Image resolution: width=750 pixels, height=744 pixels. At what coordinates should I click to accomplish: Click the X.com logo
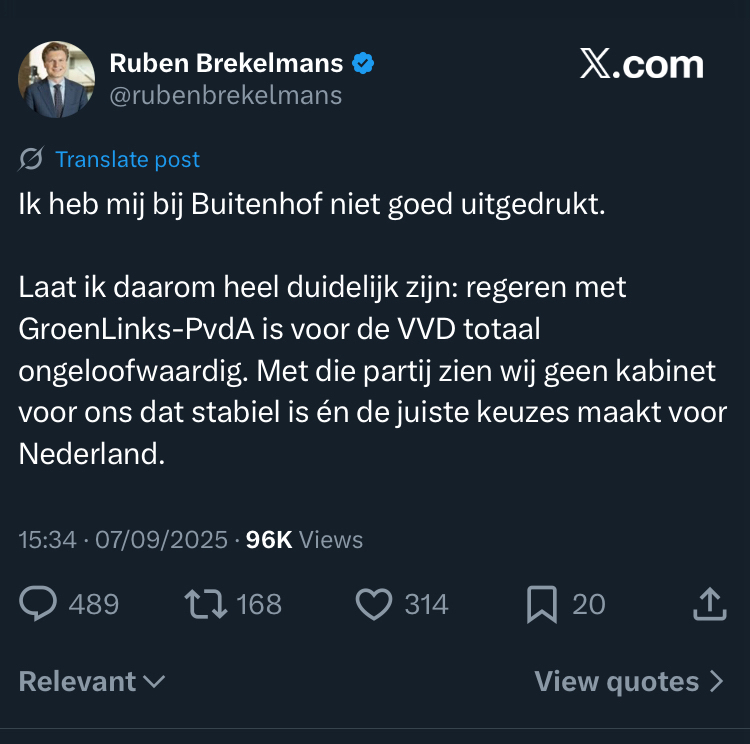(641, 65)
